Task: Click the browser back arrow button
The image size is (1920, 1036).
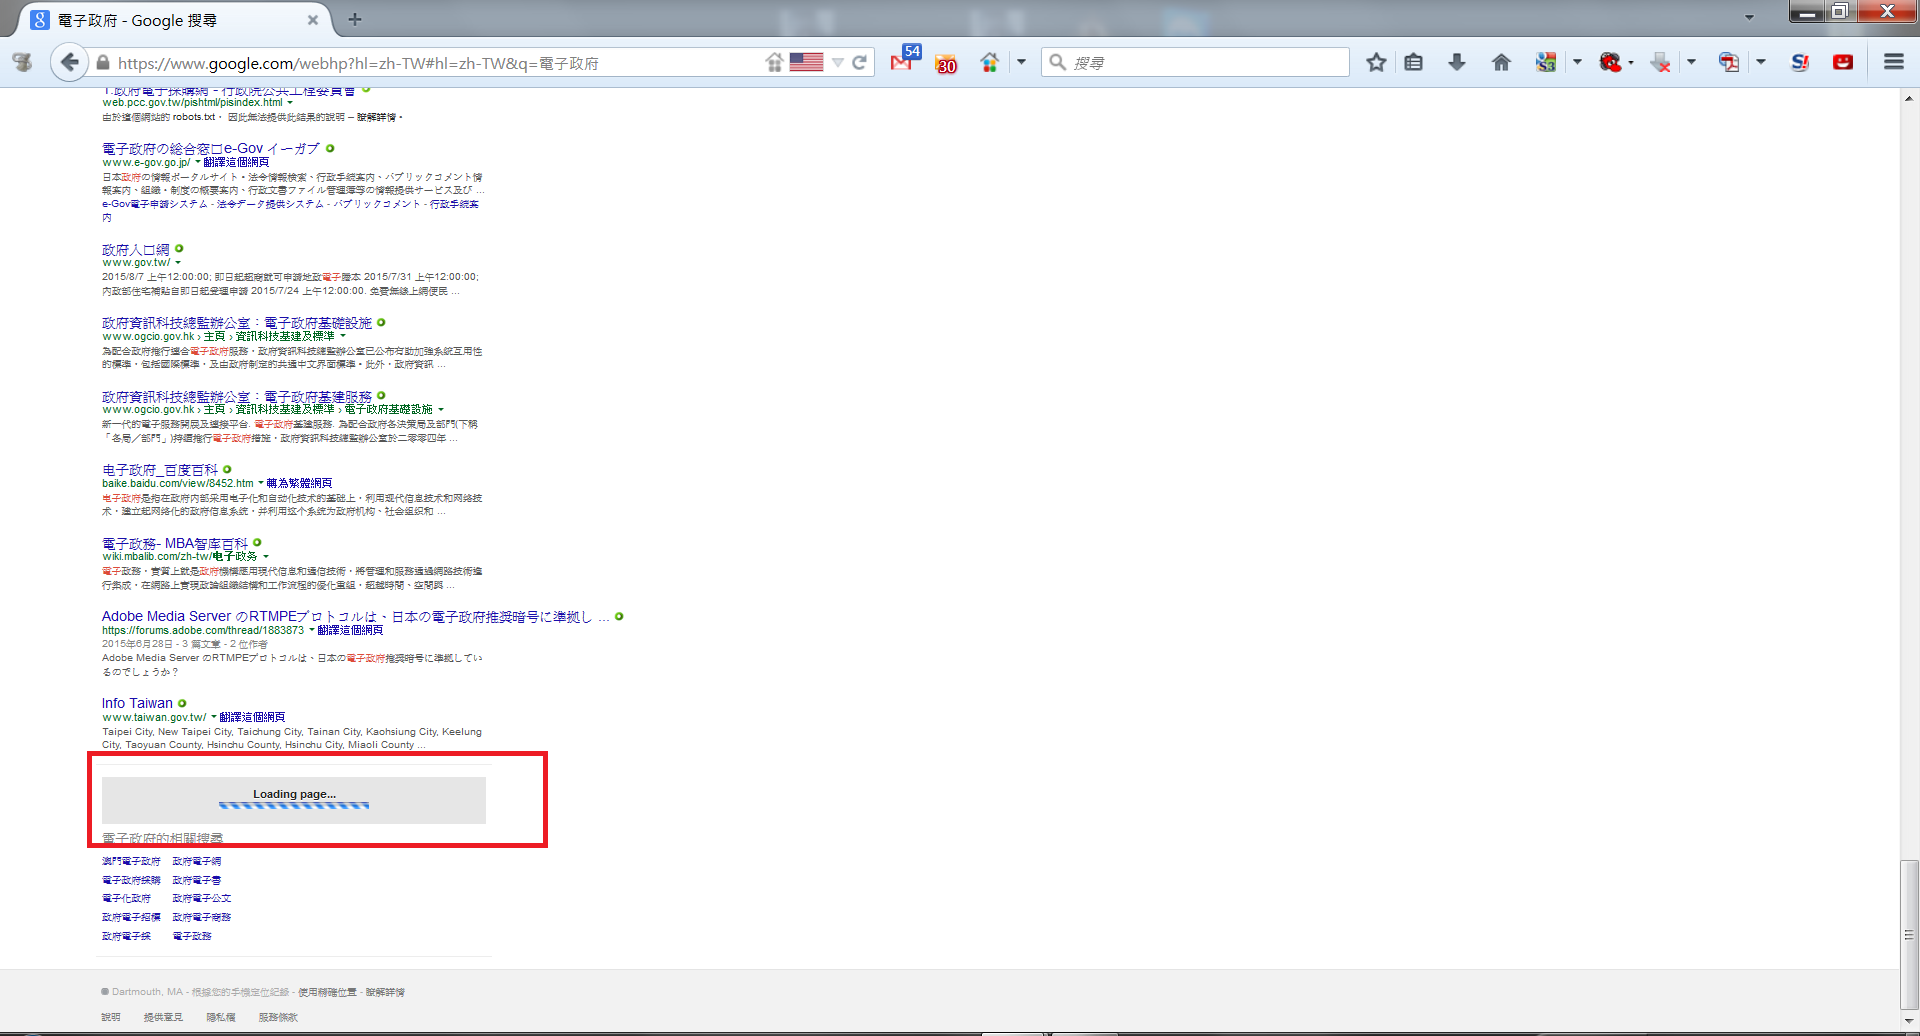Action: click(69, 62)
